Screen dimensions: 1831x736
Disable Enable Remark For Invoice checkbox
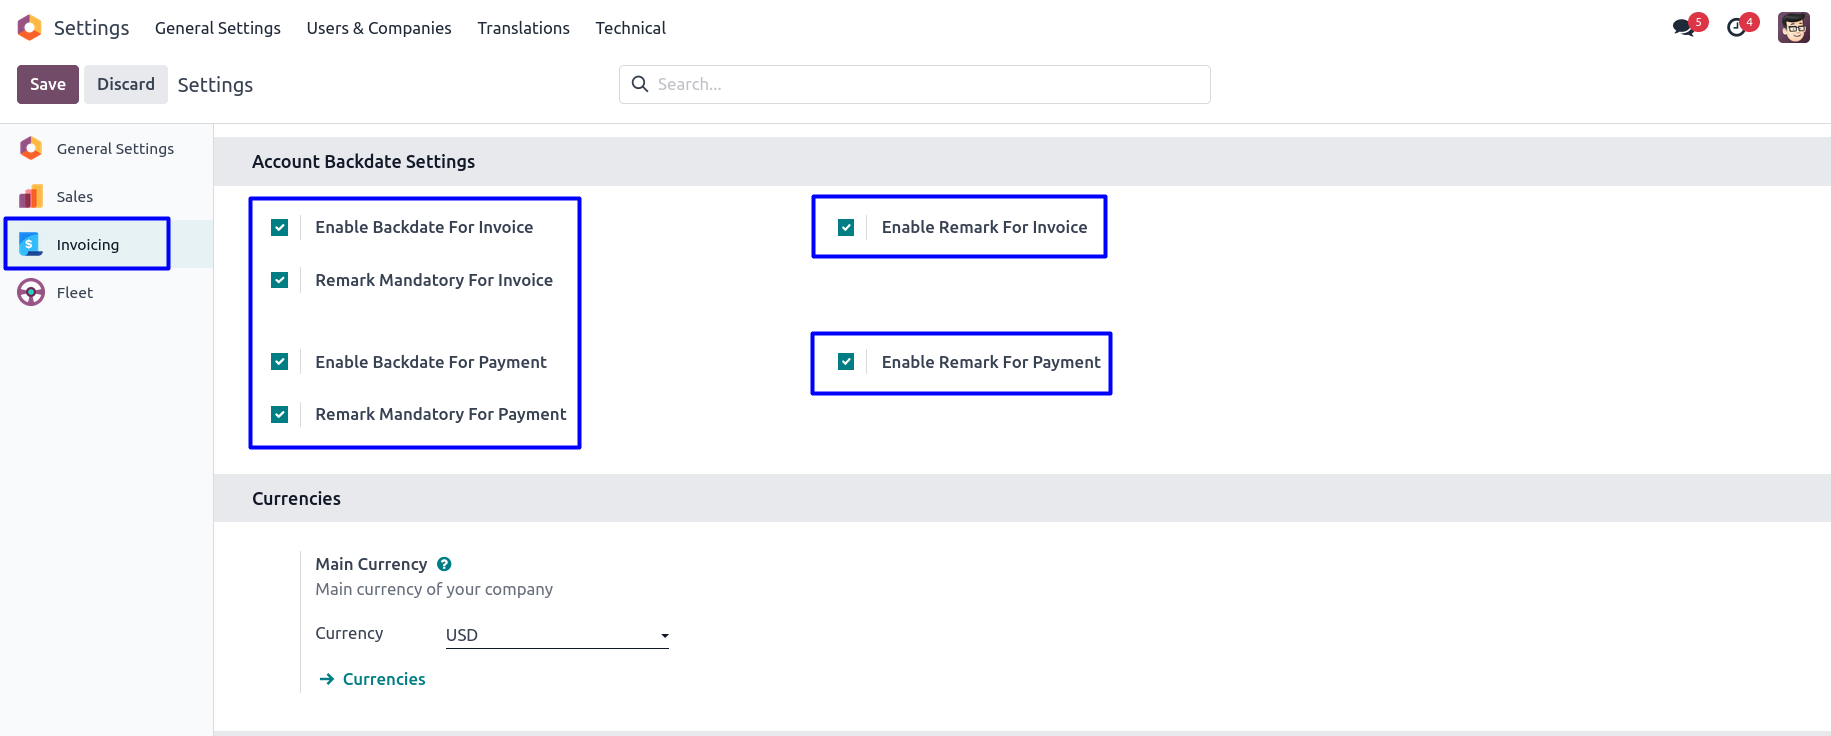click(846, 228)
